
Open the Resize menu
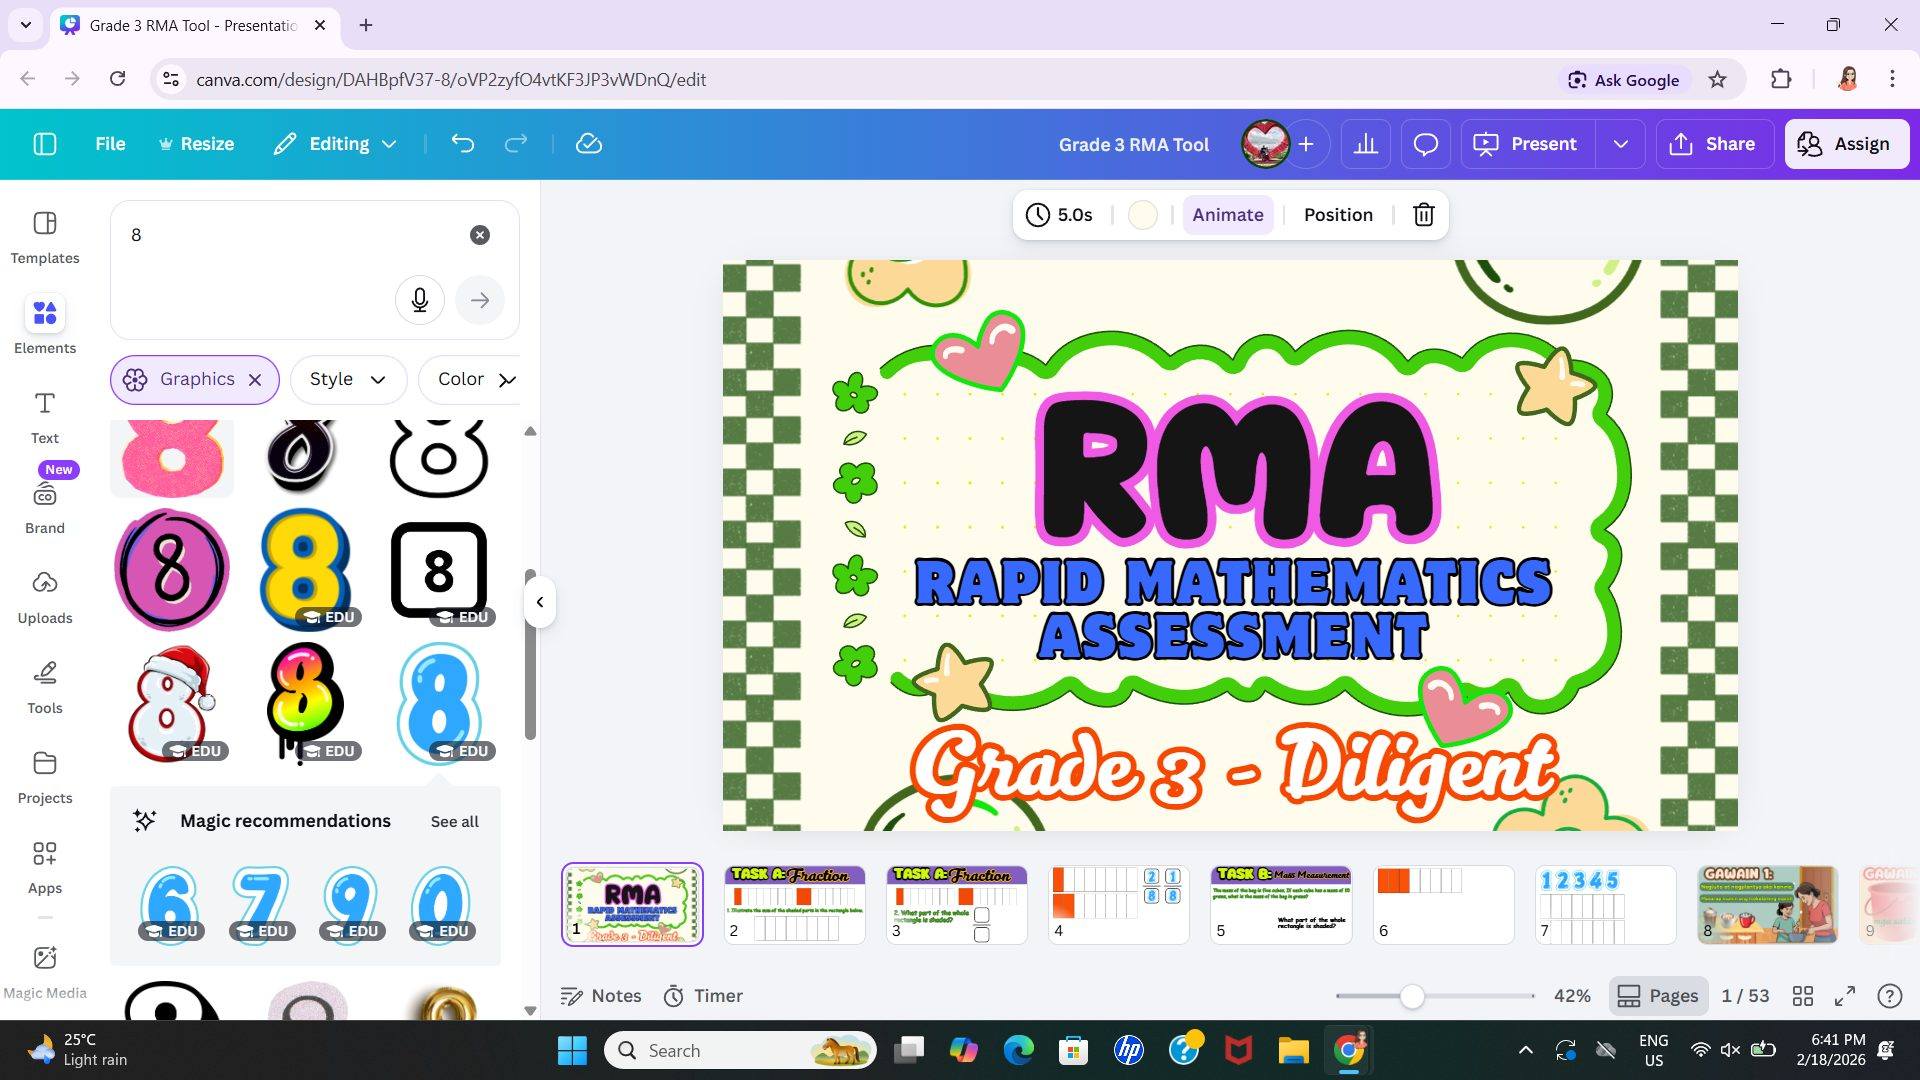point(196,144)
